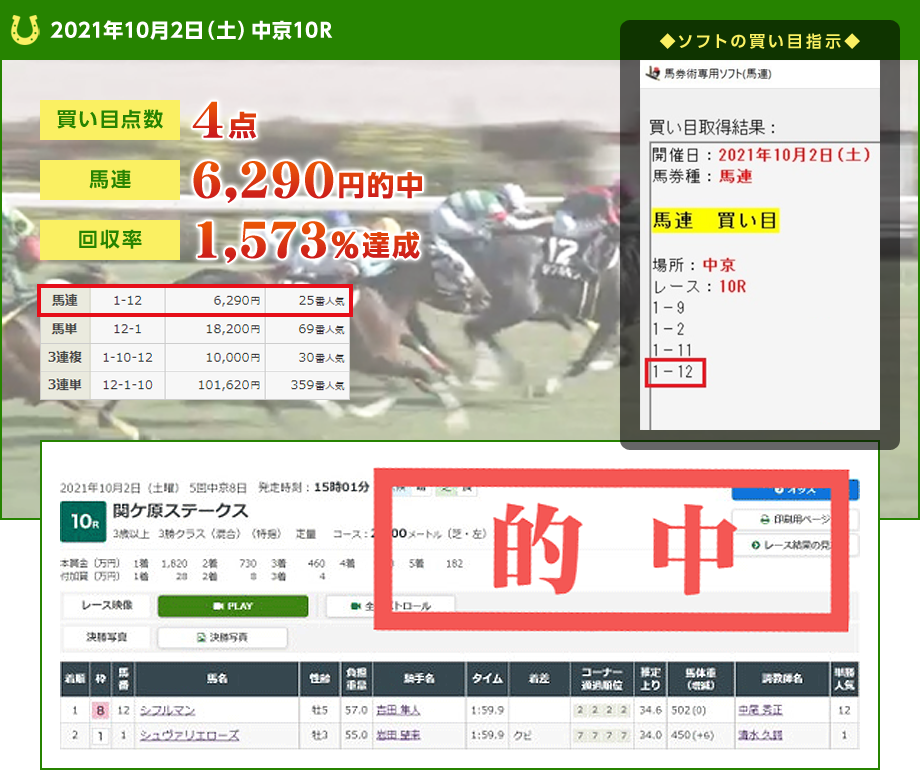920x770 pixels.
Task: Click jockey link 岩田 望来
Action: (400, 735)
